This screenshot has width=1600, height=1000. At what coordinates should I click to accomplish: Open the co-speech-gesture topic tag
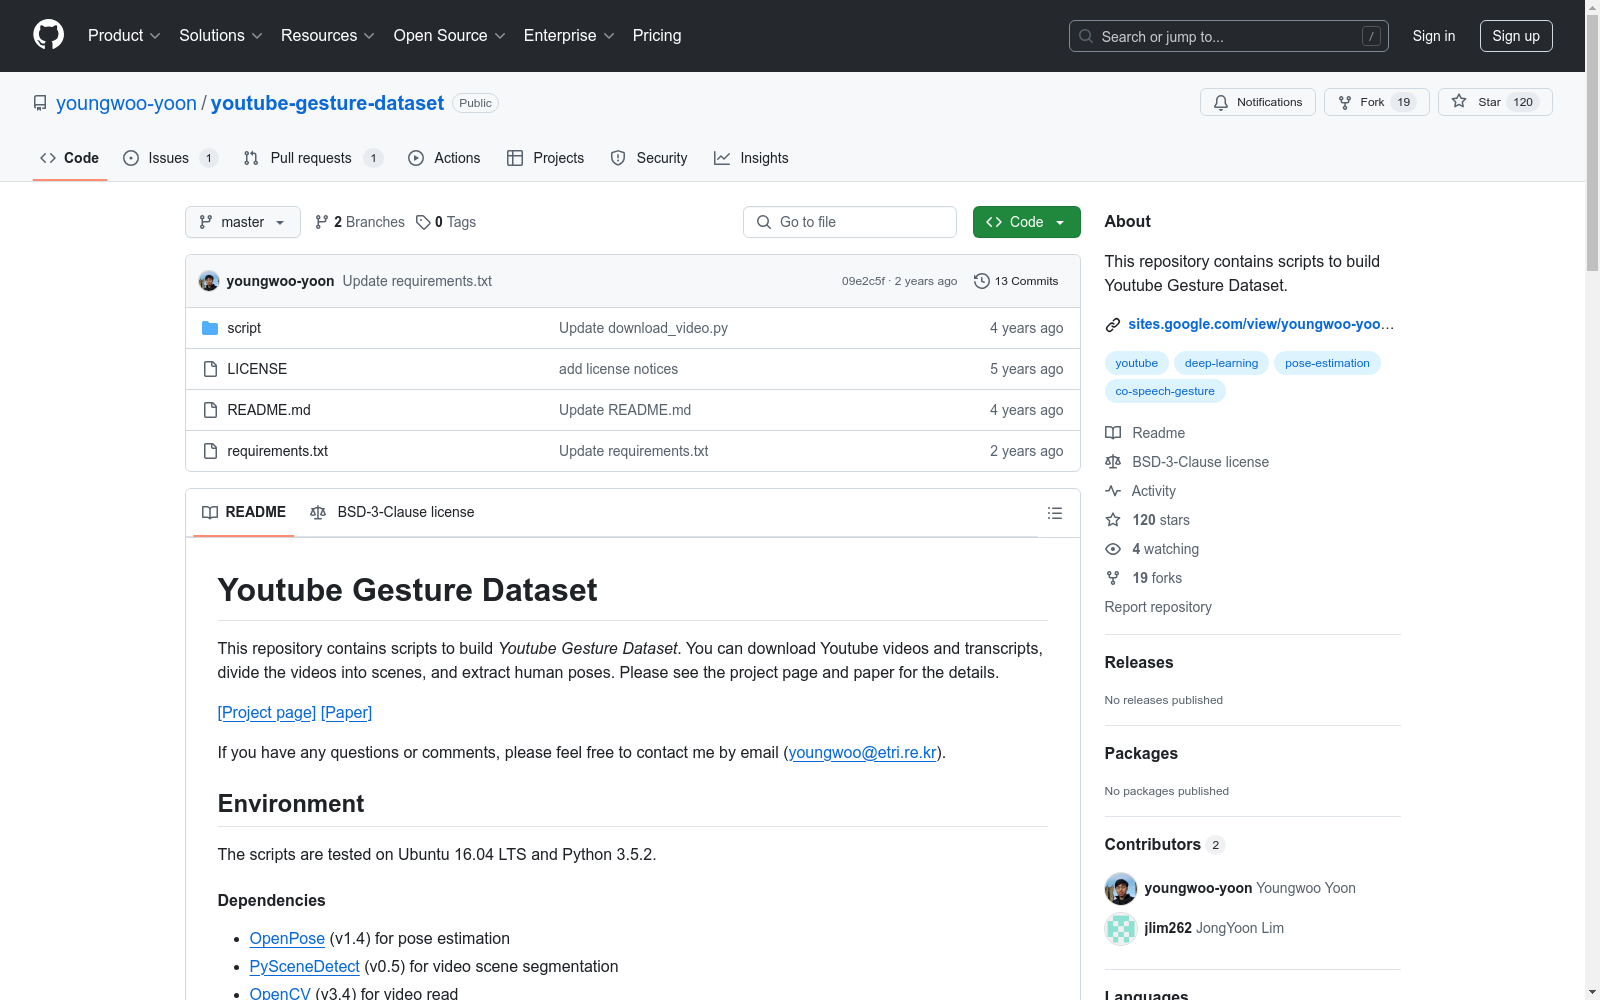[x=1165, y=391]
